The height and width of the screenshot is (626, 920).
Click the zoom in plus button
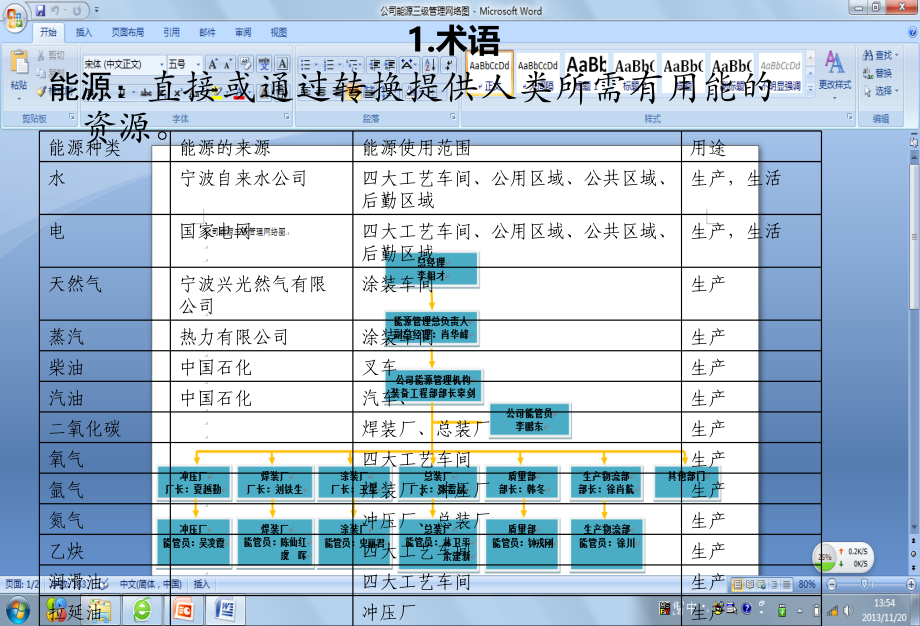pos(911,584)
